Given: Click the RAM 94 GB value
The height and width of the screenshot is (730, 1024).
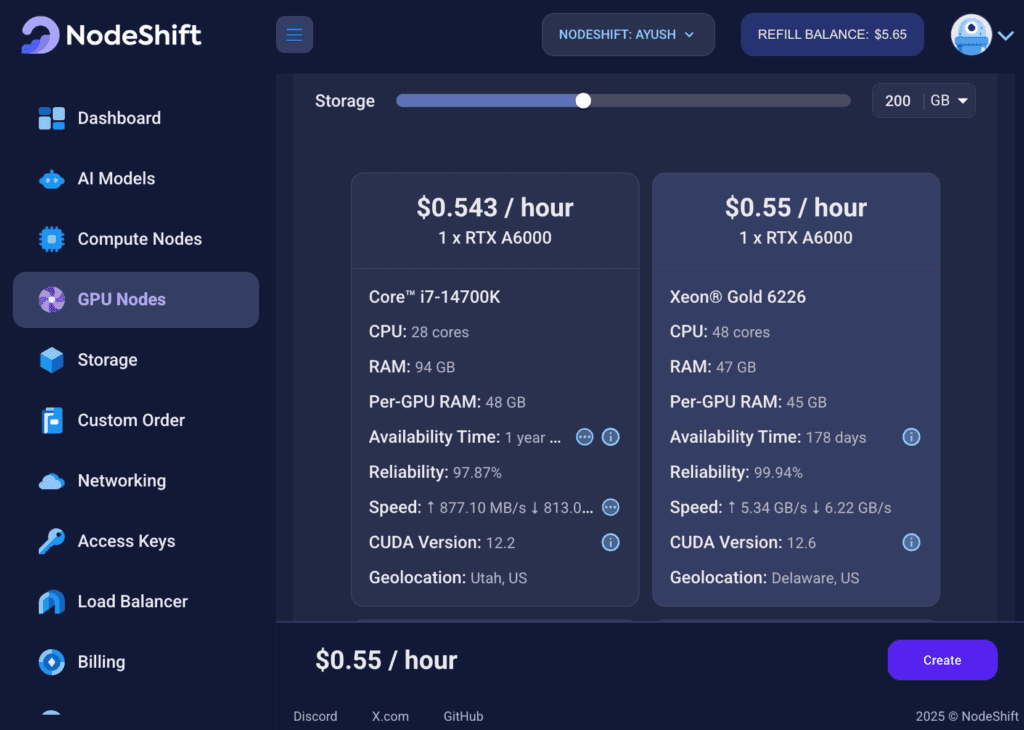Looking at the screenshot, I should tap(435, 367).
